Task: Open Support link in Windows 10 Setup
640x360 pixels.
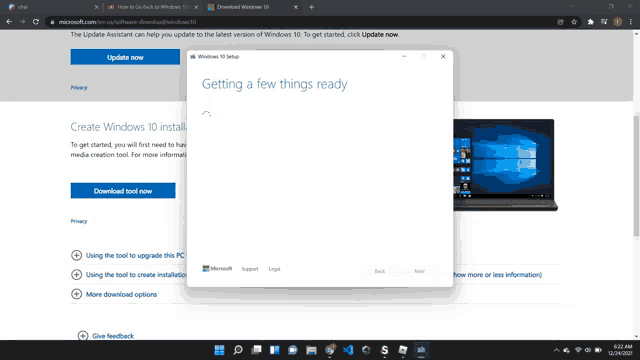Action: coord(250,269)
